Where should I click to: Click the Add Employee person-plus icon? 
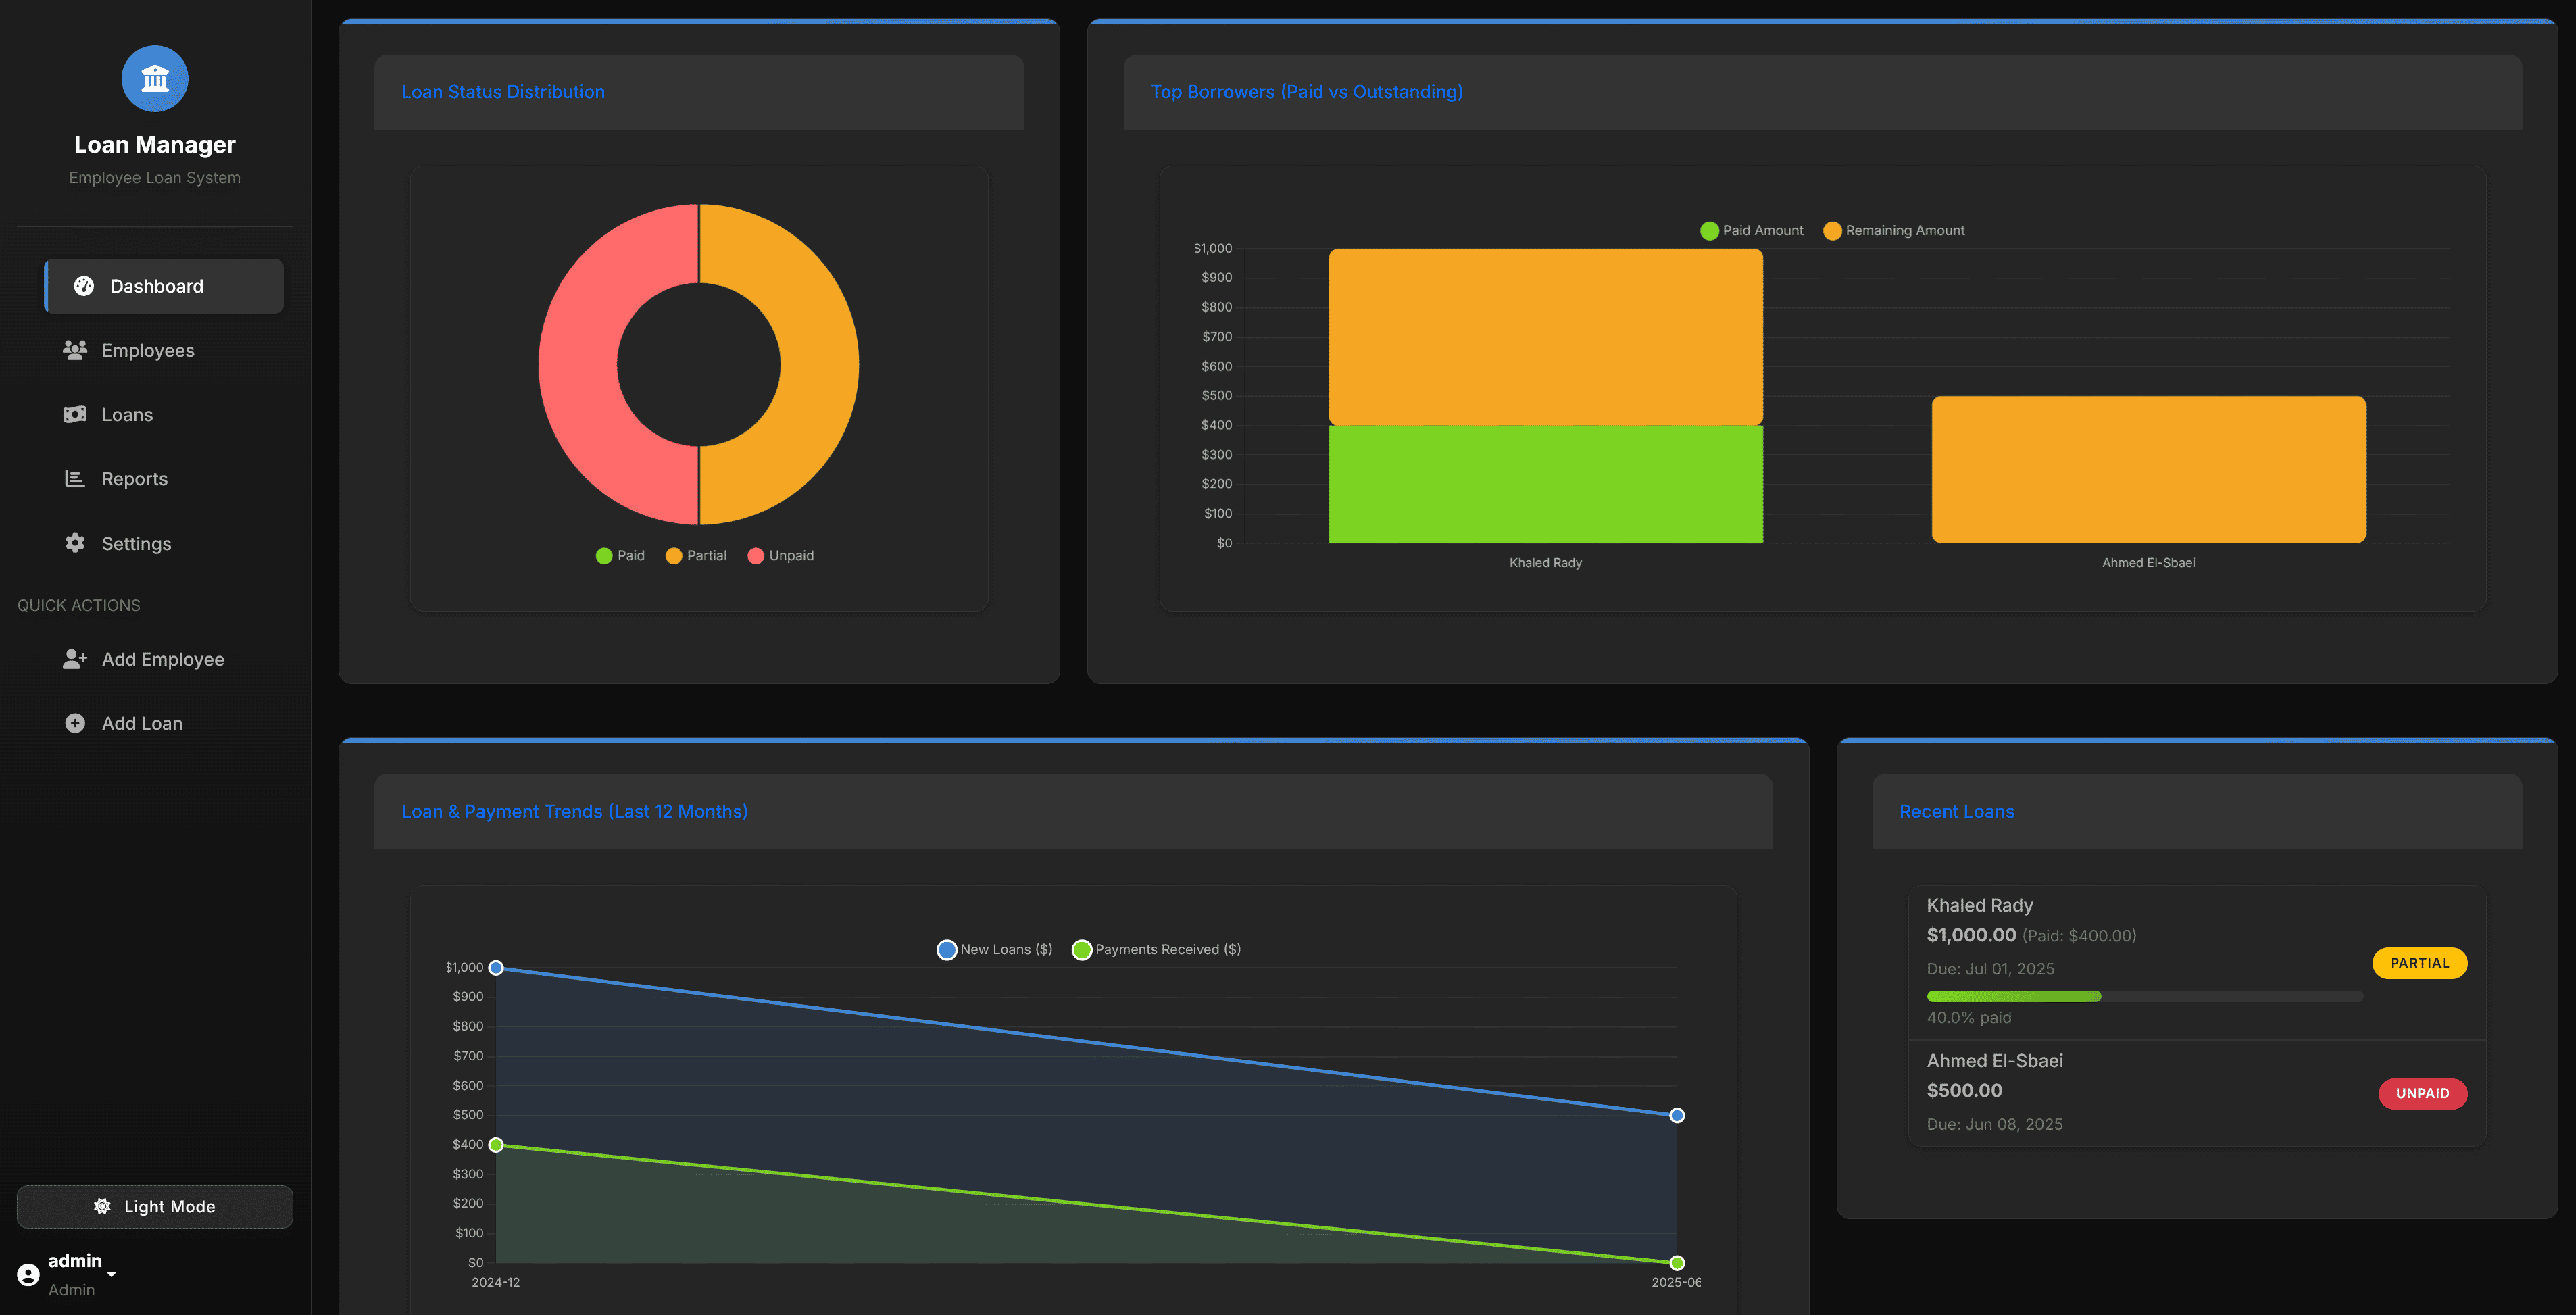(x=74, y=658)
